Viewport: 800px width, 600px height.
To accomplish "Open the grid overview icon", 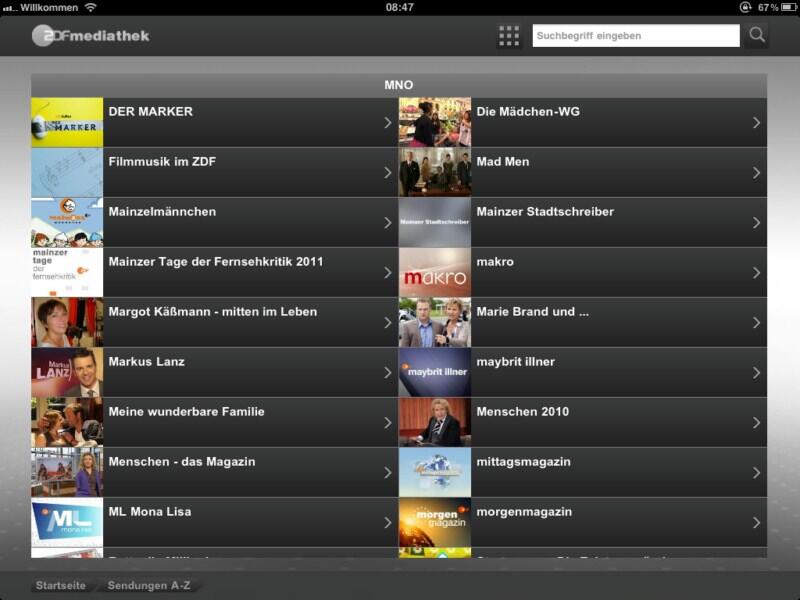I will pos(509,36).
